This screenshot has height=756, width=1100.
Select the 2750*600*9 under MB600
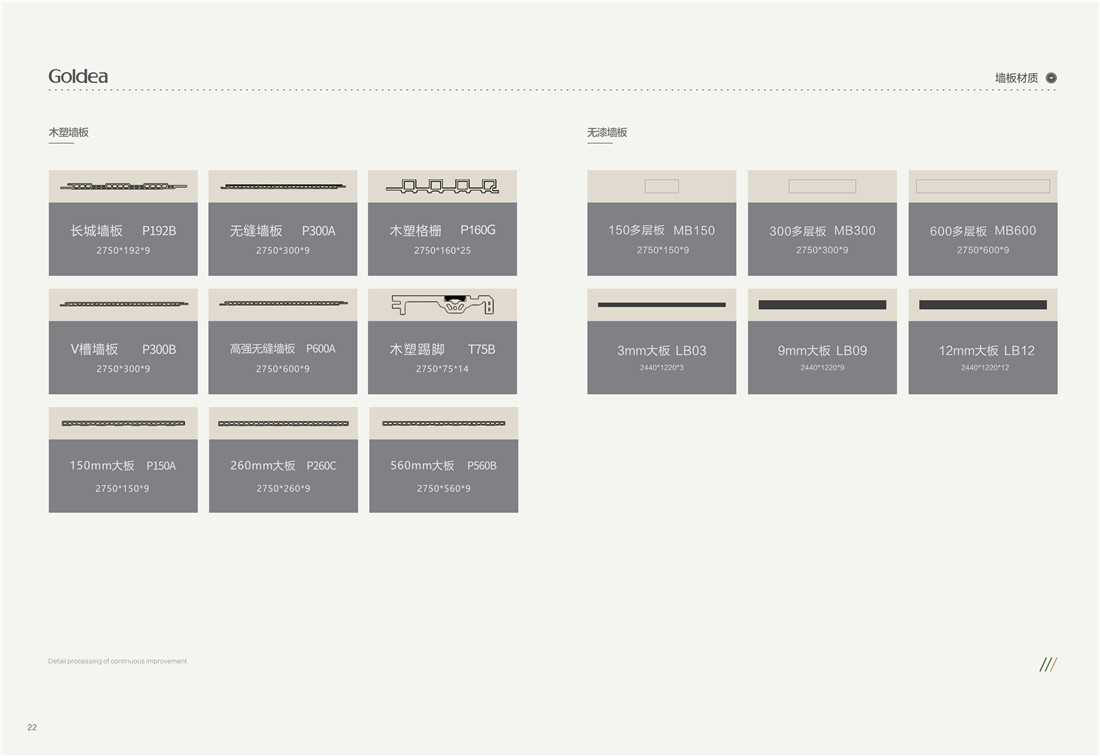click(983, 250)
